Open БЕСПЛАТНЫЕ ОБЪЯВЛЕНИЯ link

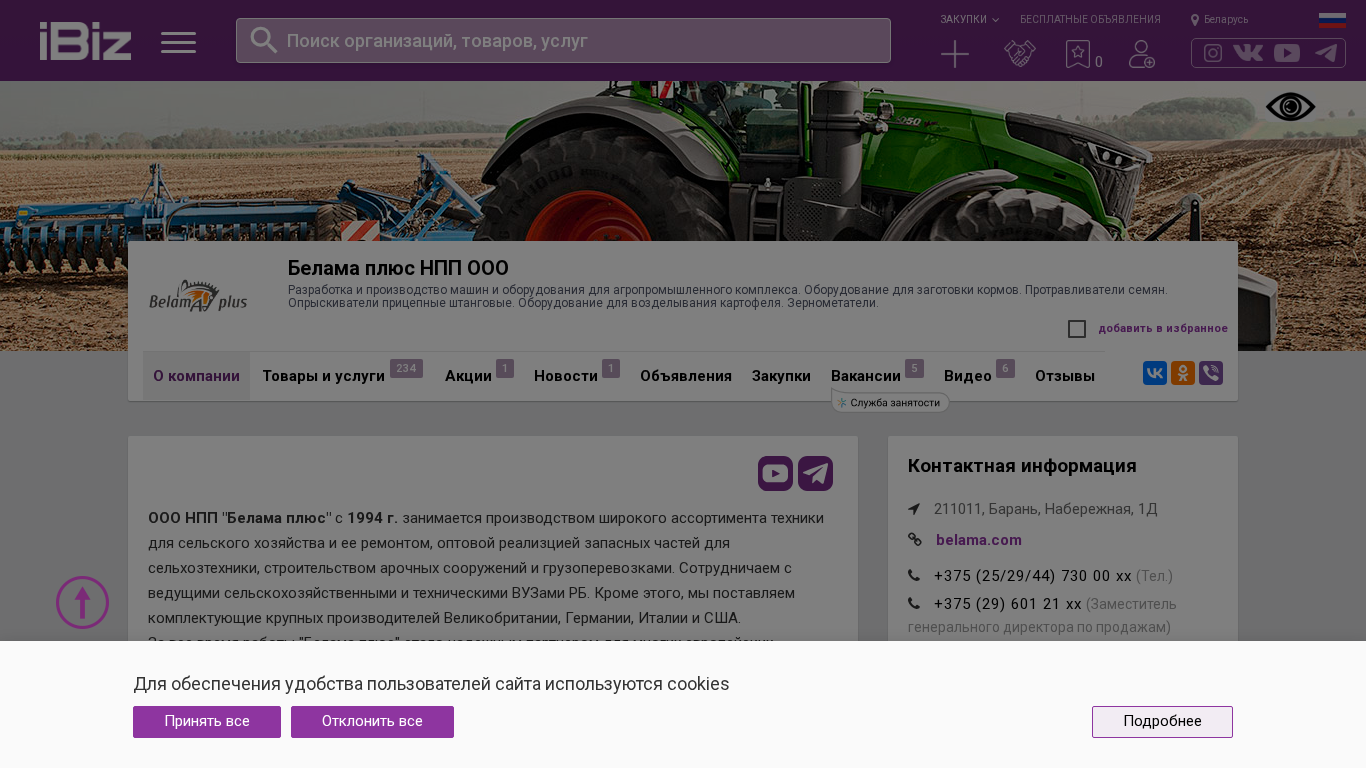[1090, 20]
